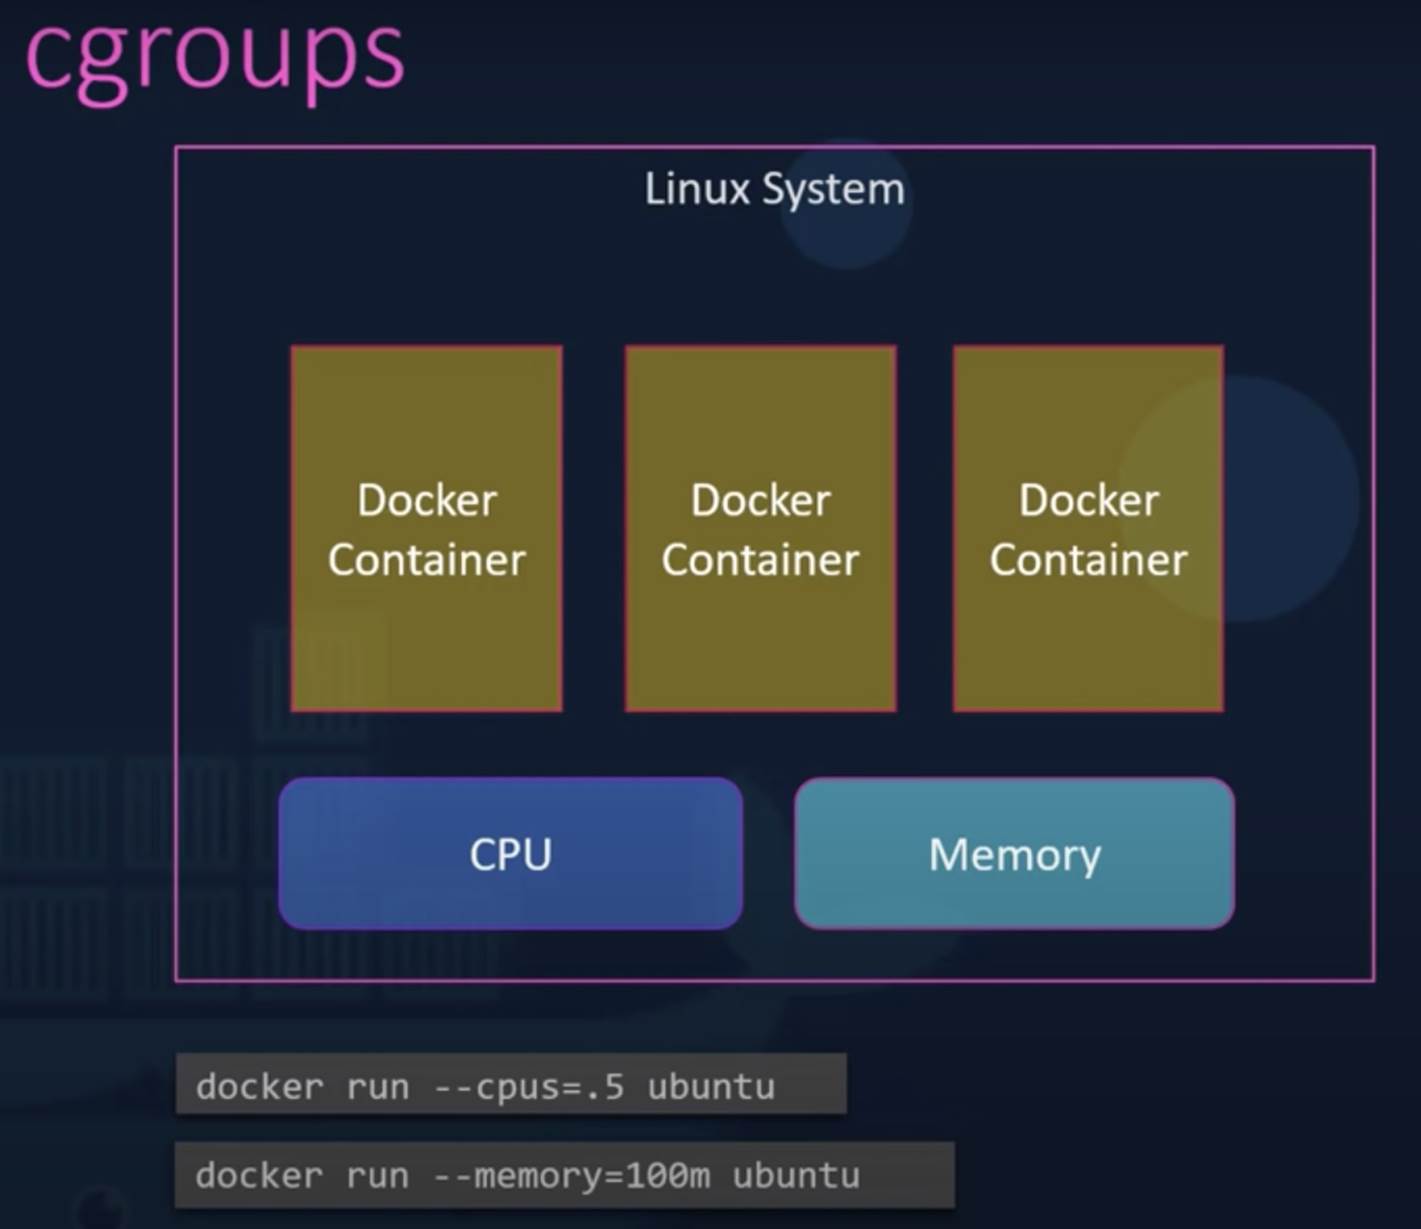This screenshot has height=1229, width=1421.
Task: Select the "Linux System" label
Action: coord(774,189)
